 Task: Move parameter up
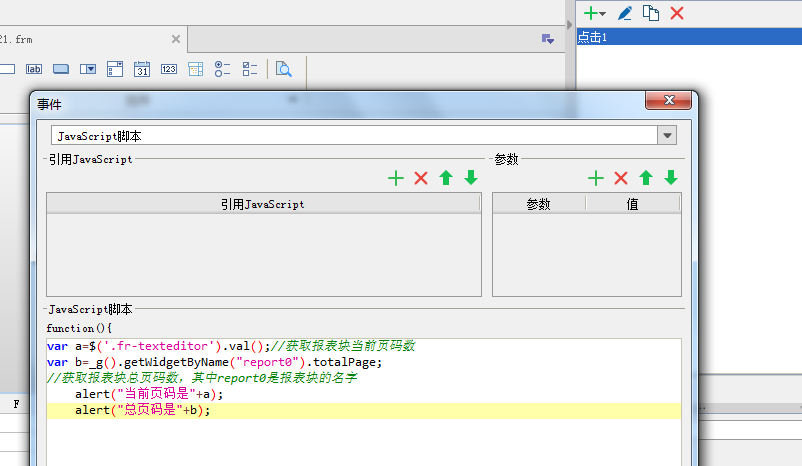tap(646, 178)
